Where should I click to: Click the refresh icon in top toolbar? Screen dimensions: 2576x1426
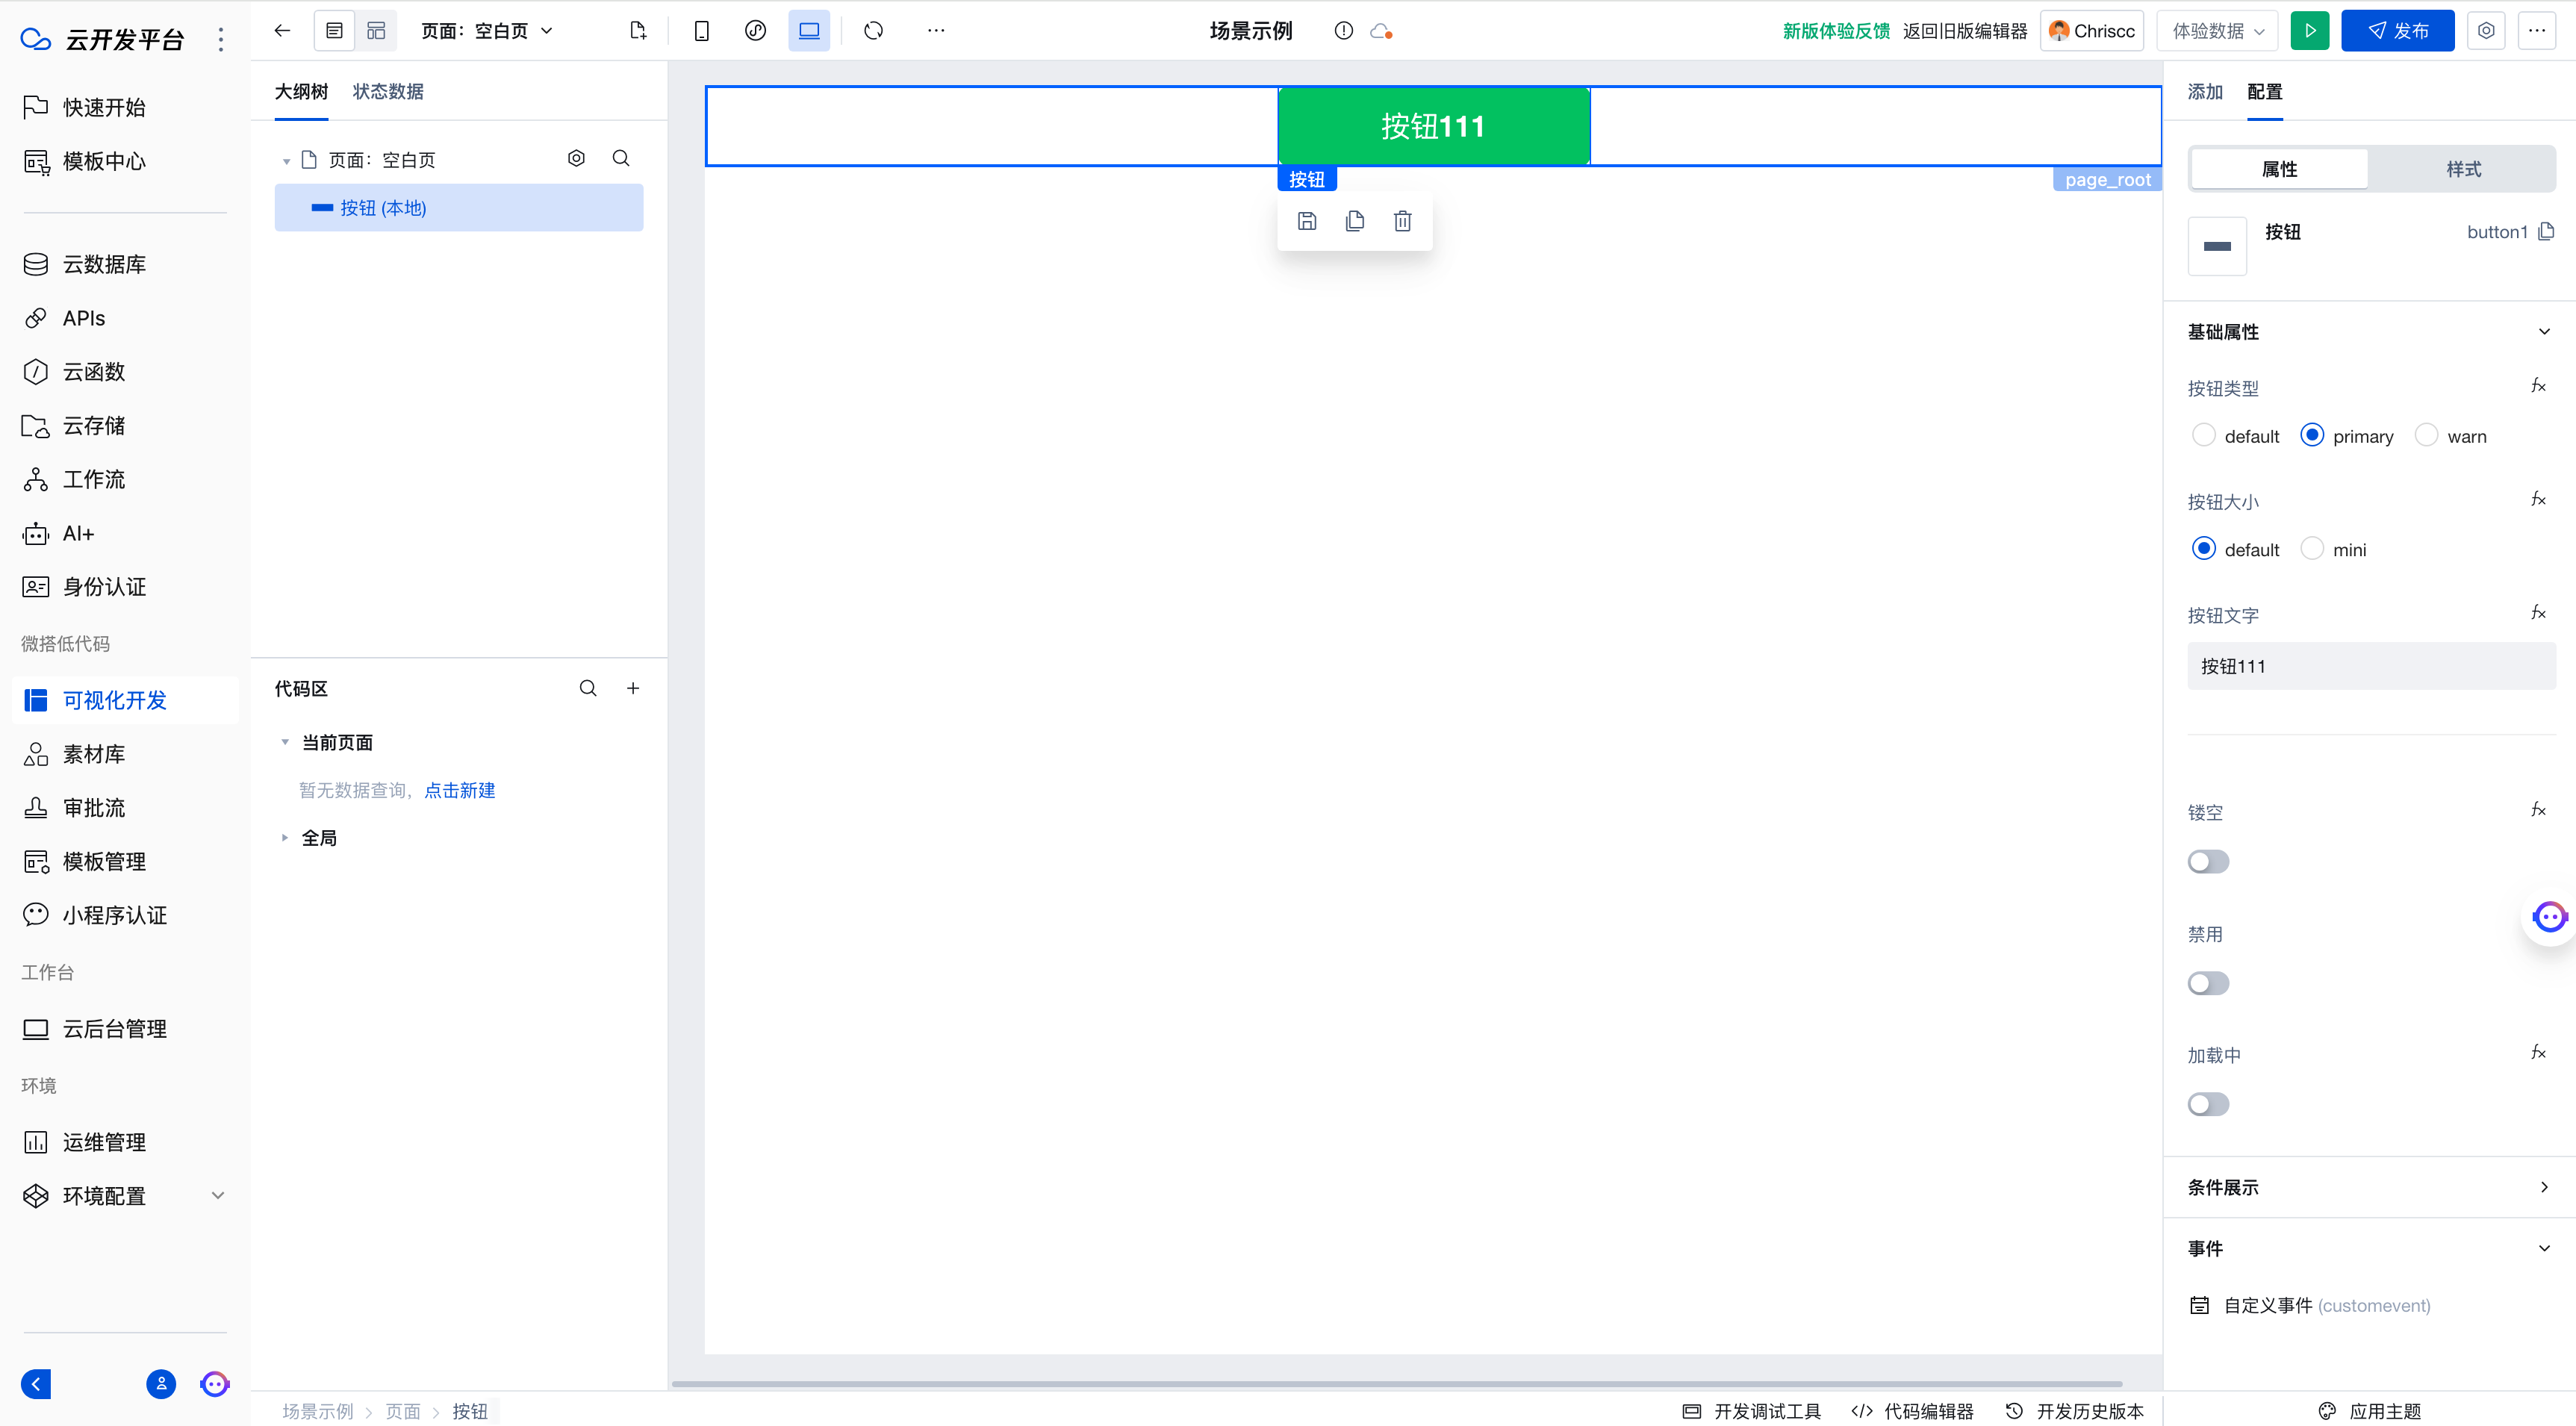873,31
